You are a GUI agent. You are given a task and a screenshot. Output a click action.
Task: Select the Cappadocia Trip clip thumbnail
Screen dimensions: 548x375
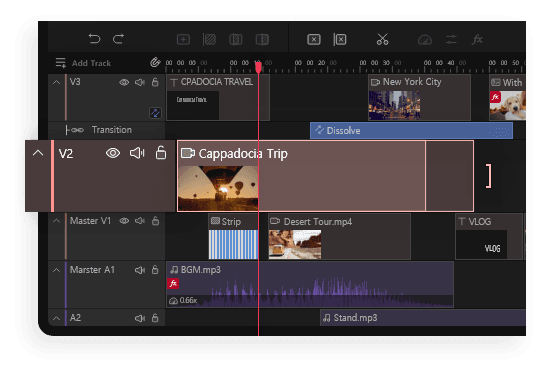coord(218,188)
